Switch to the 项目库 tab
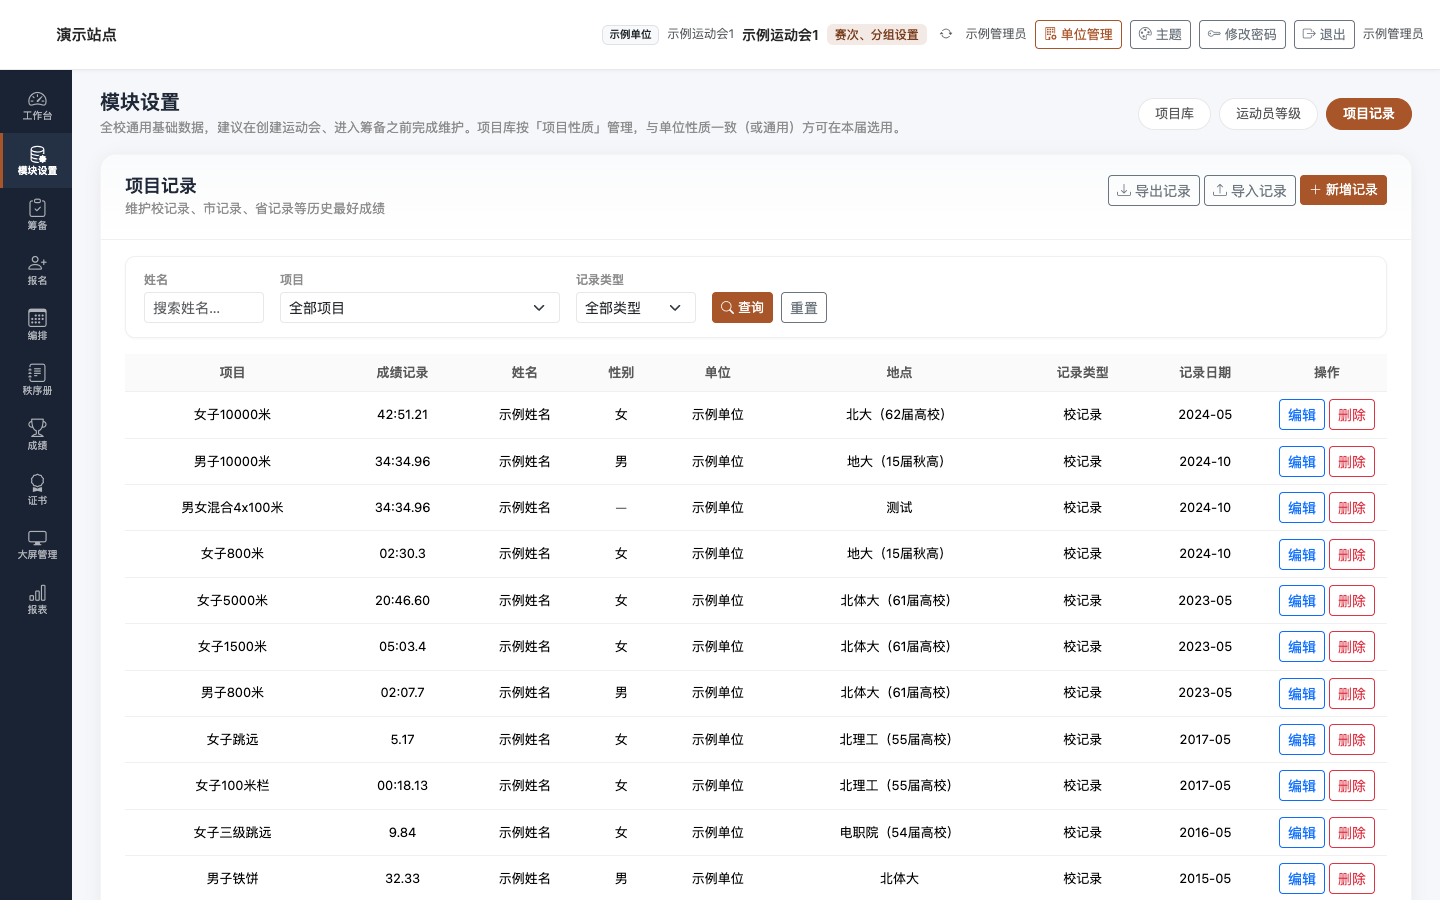 click(x=1174, y=114)
